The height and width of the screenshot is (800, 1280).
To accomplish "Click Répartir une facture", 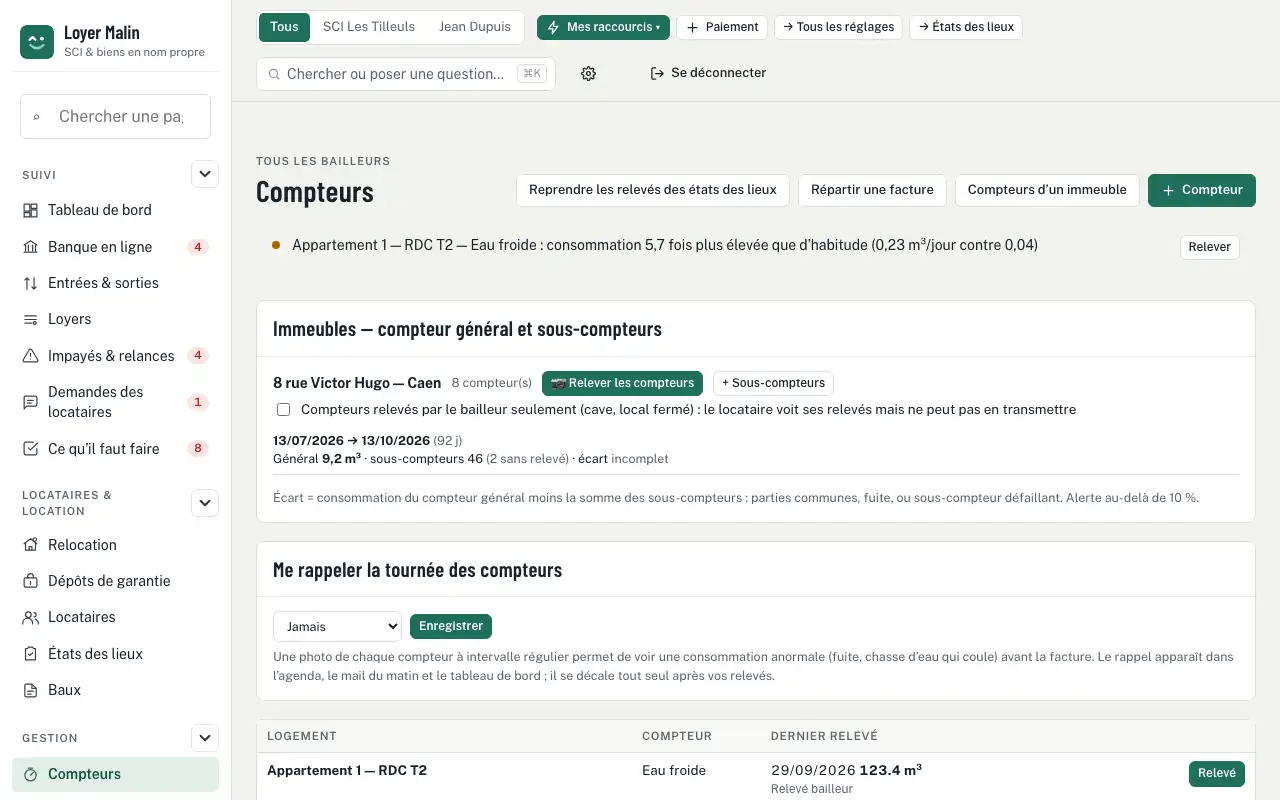I will (872, 190).
